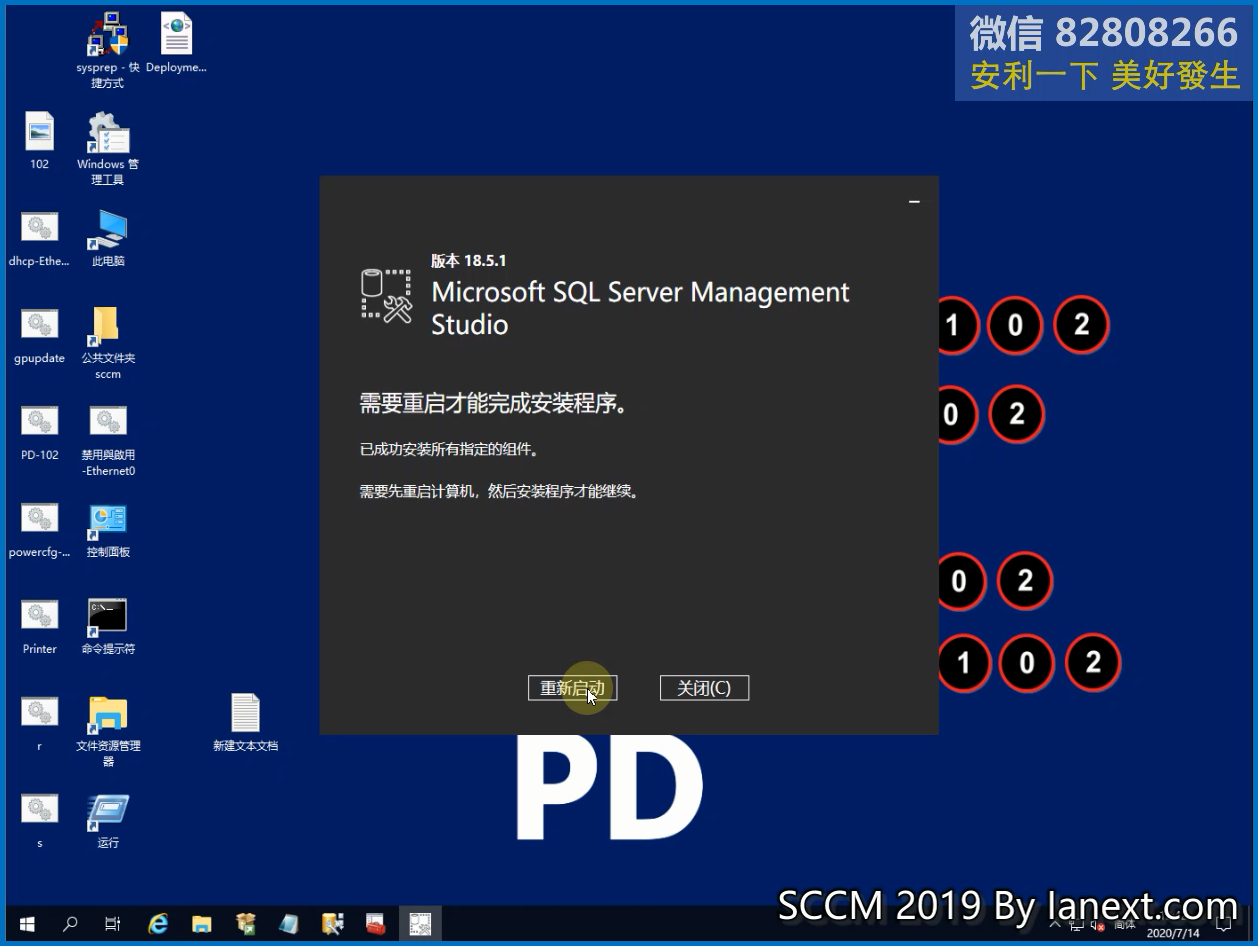Open the Deployme... document icon

176,45
